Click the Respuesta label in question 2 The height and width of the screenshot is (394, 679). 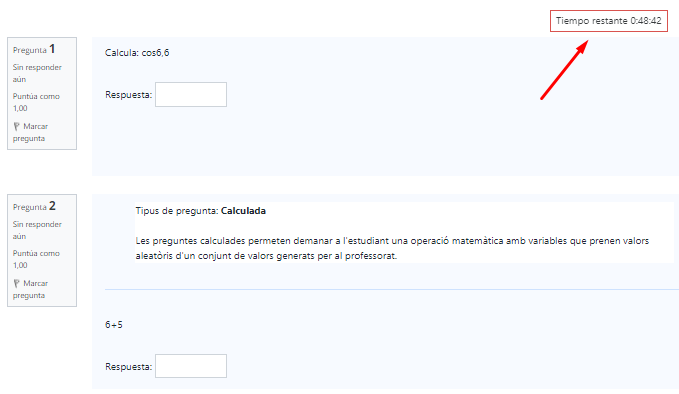click(x=129, y=367)
